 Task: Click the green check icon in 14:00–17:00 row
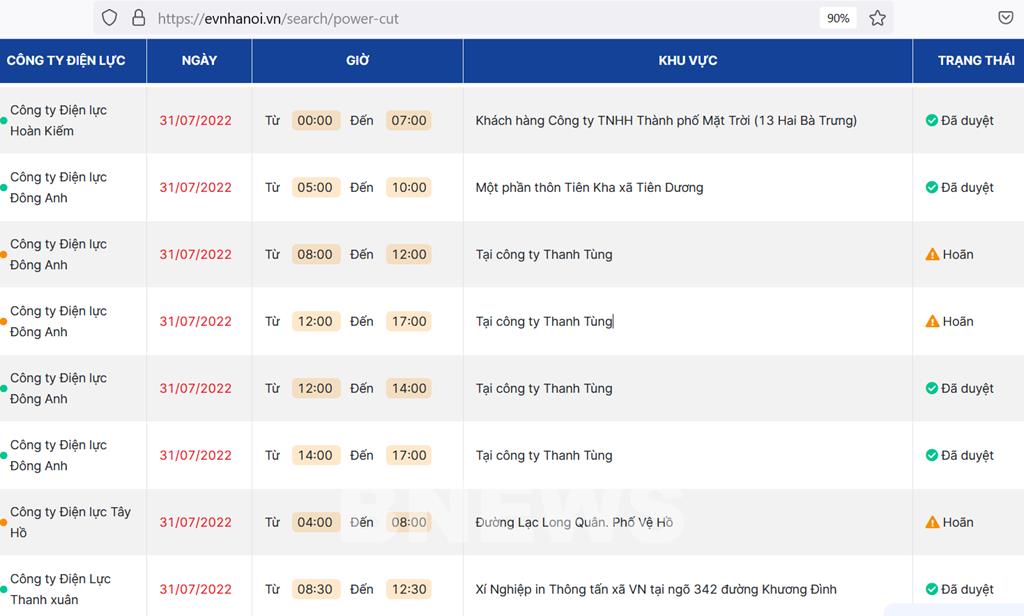click(x=932, y=455)
